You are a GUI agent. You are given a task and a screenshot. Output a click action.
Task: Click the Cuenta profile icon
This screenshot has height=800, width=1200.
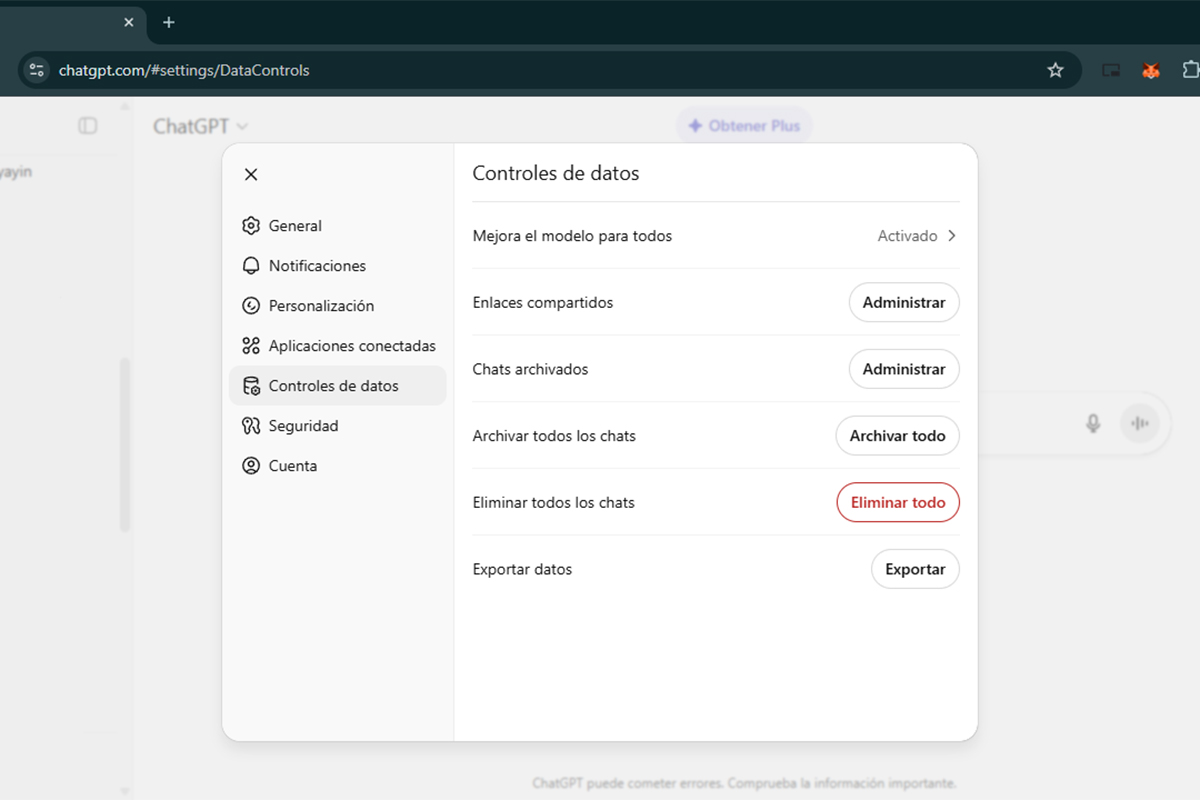click(251, 466)
